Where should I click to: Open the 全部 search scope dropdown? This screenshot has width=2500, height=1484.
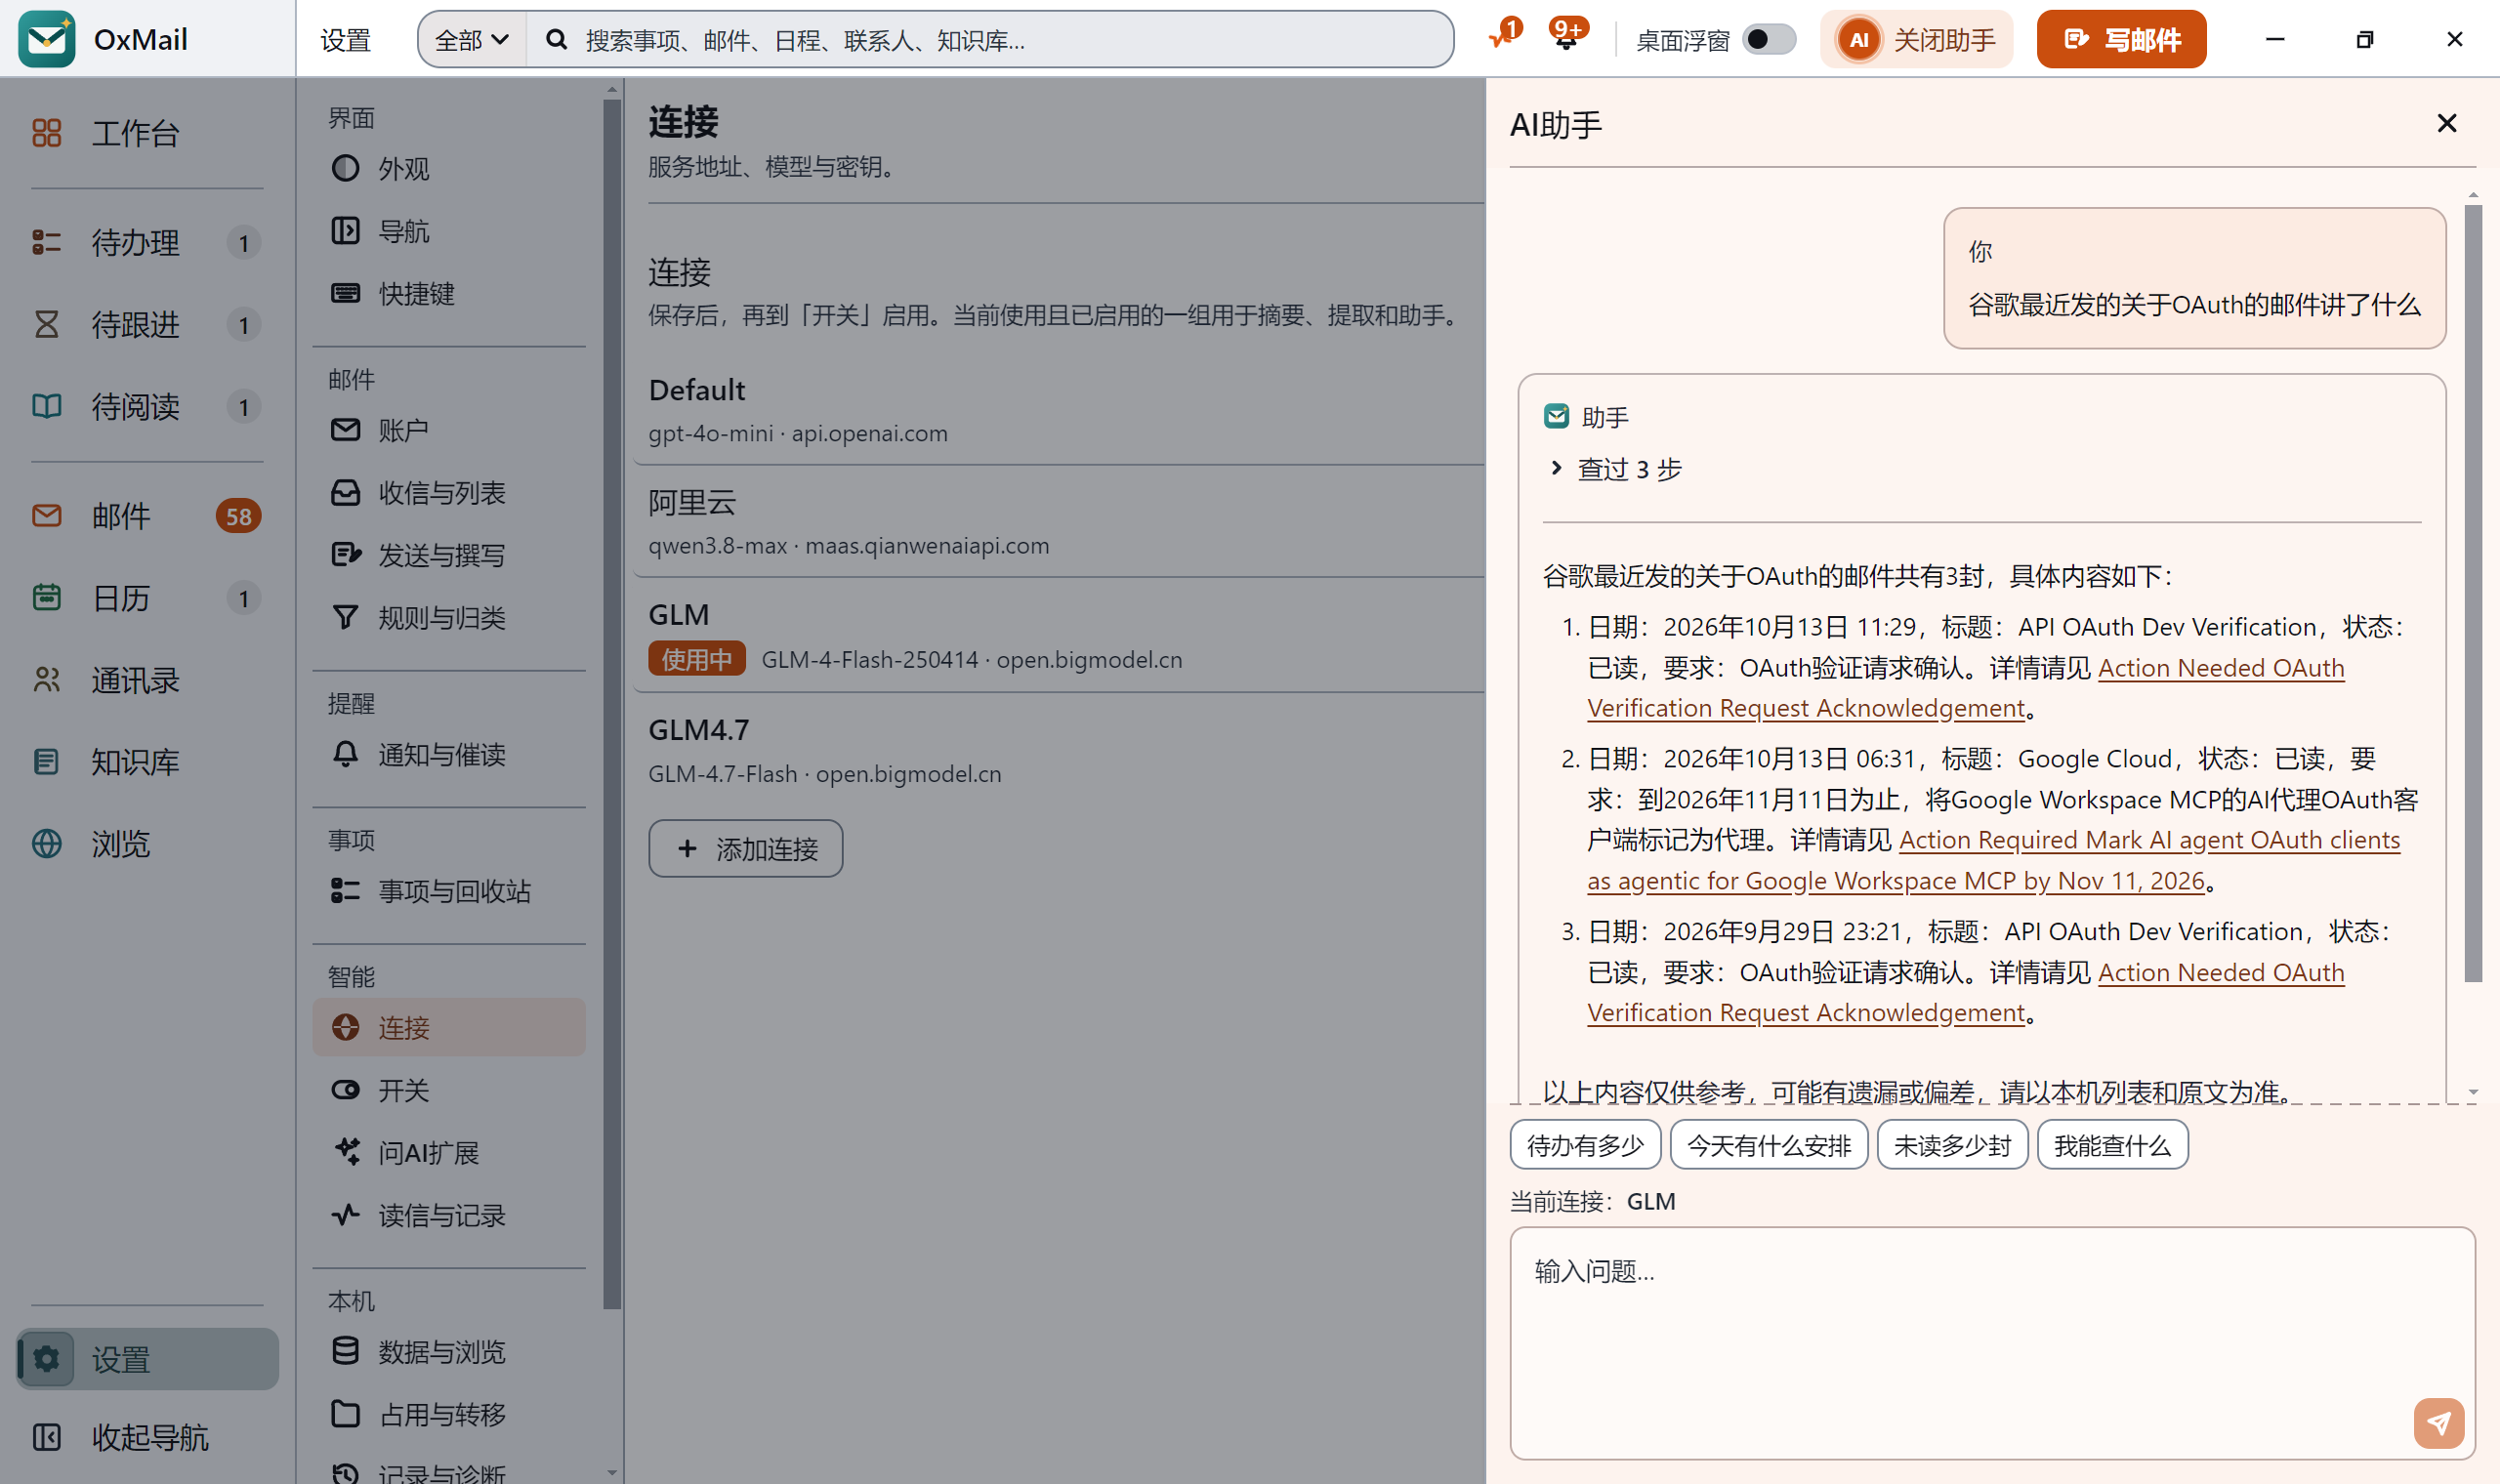pos(472,40)
